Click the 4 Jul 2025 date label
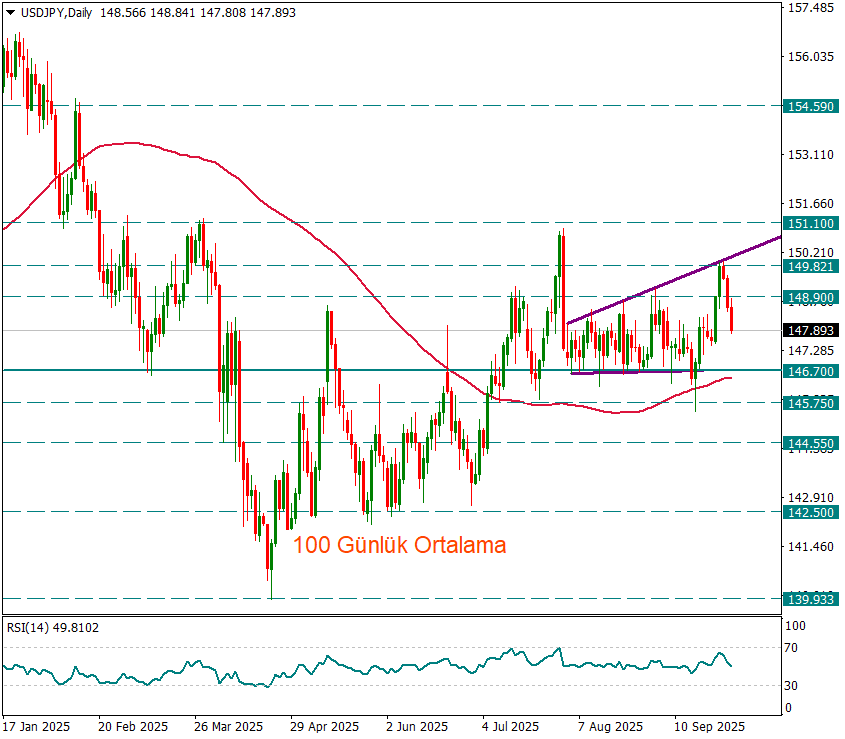The width and height of the screenshot is (845, 739). click(x=511, y=726)
